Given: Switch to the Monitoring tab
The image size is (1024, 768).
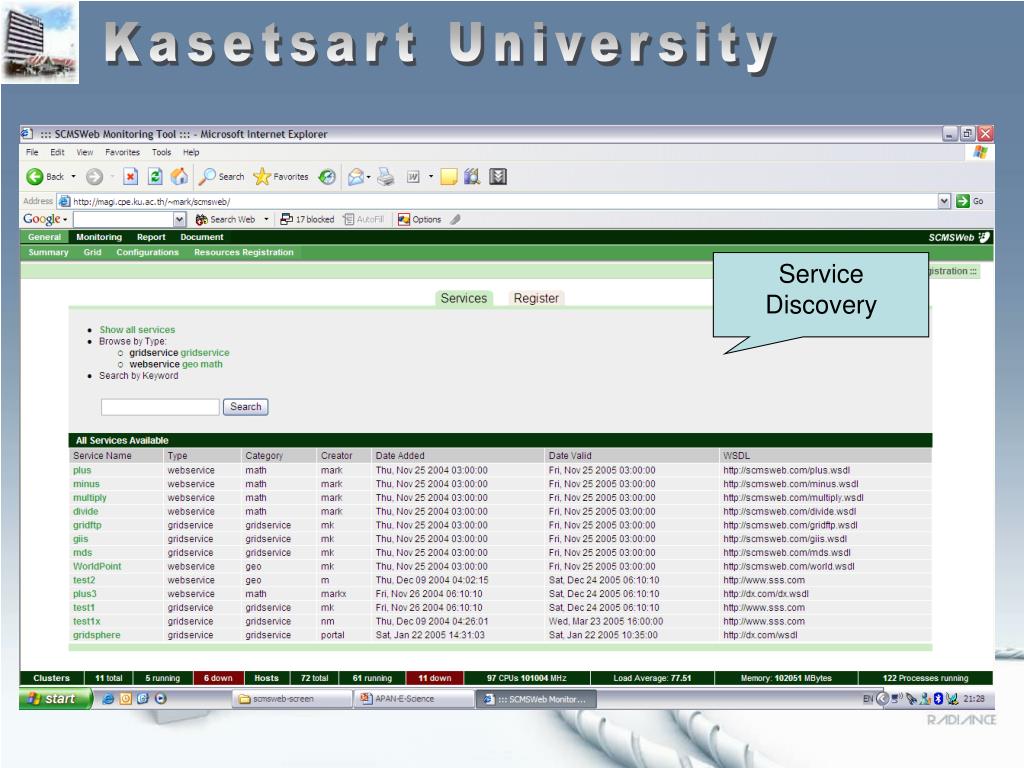Looking at the screenshot, I should point(99,237).
